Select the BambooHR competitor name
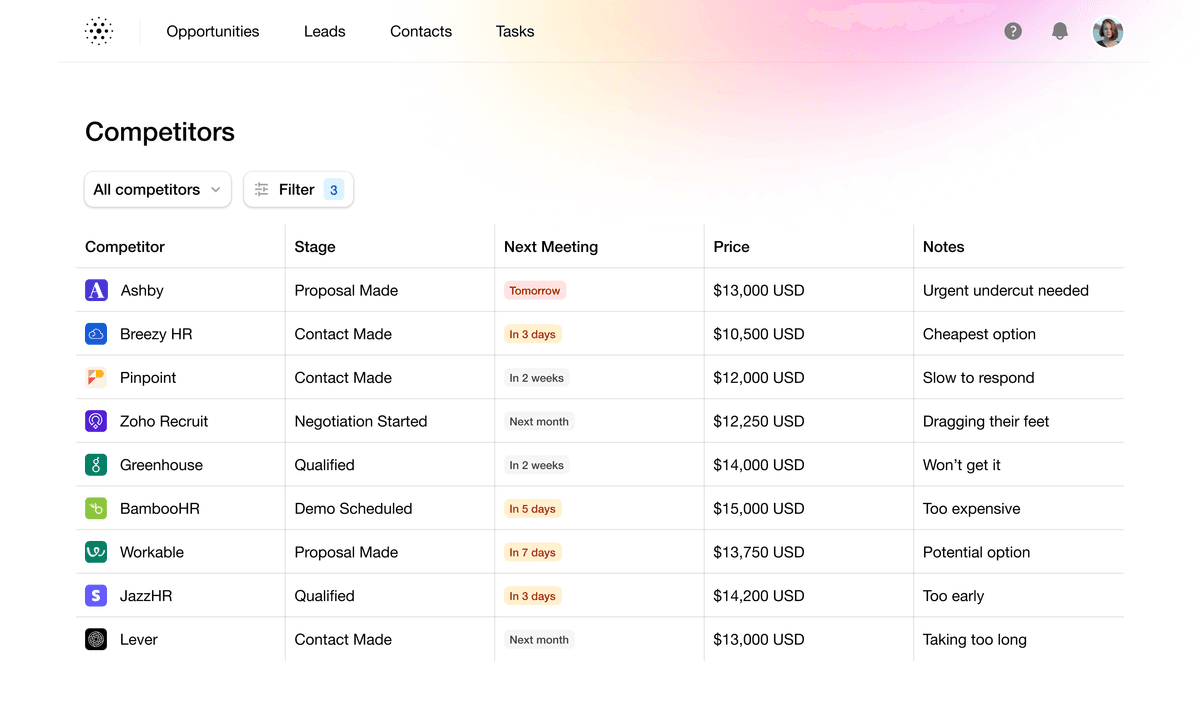1200x709 pixels. [160, 508]
